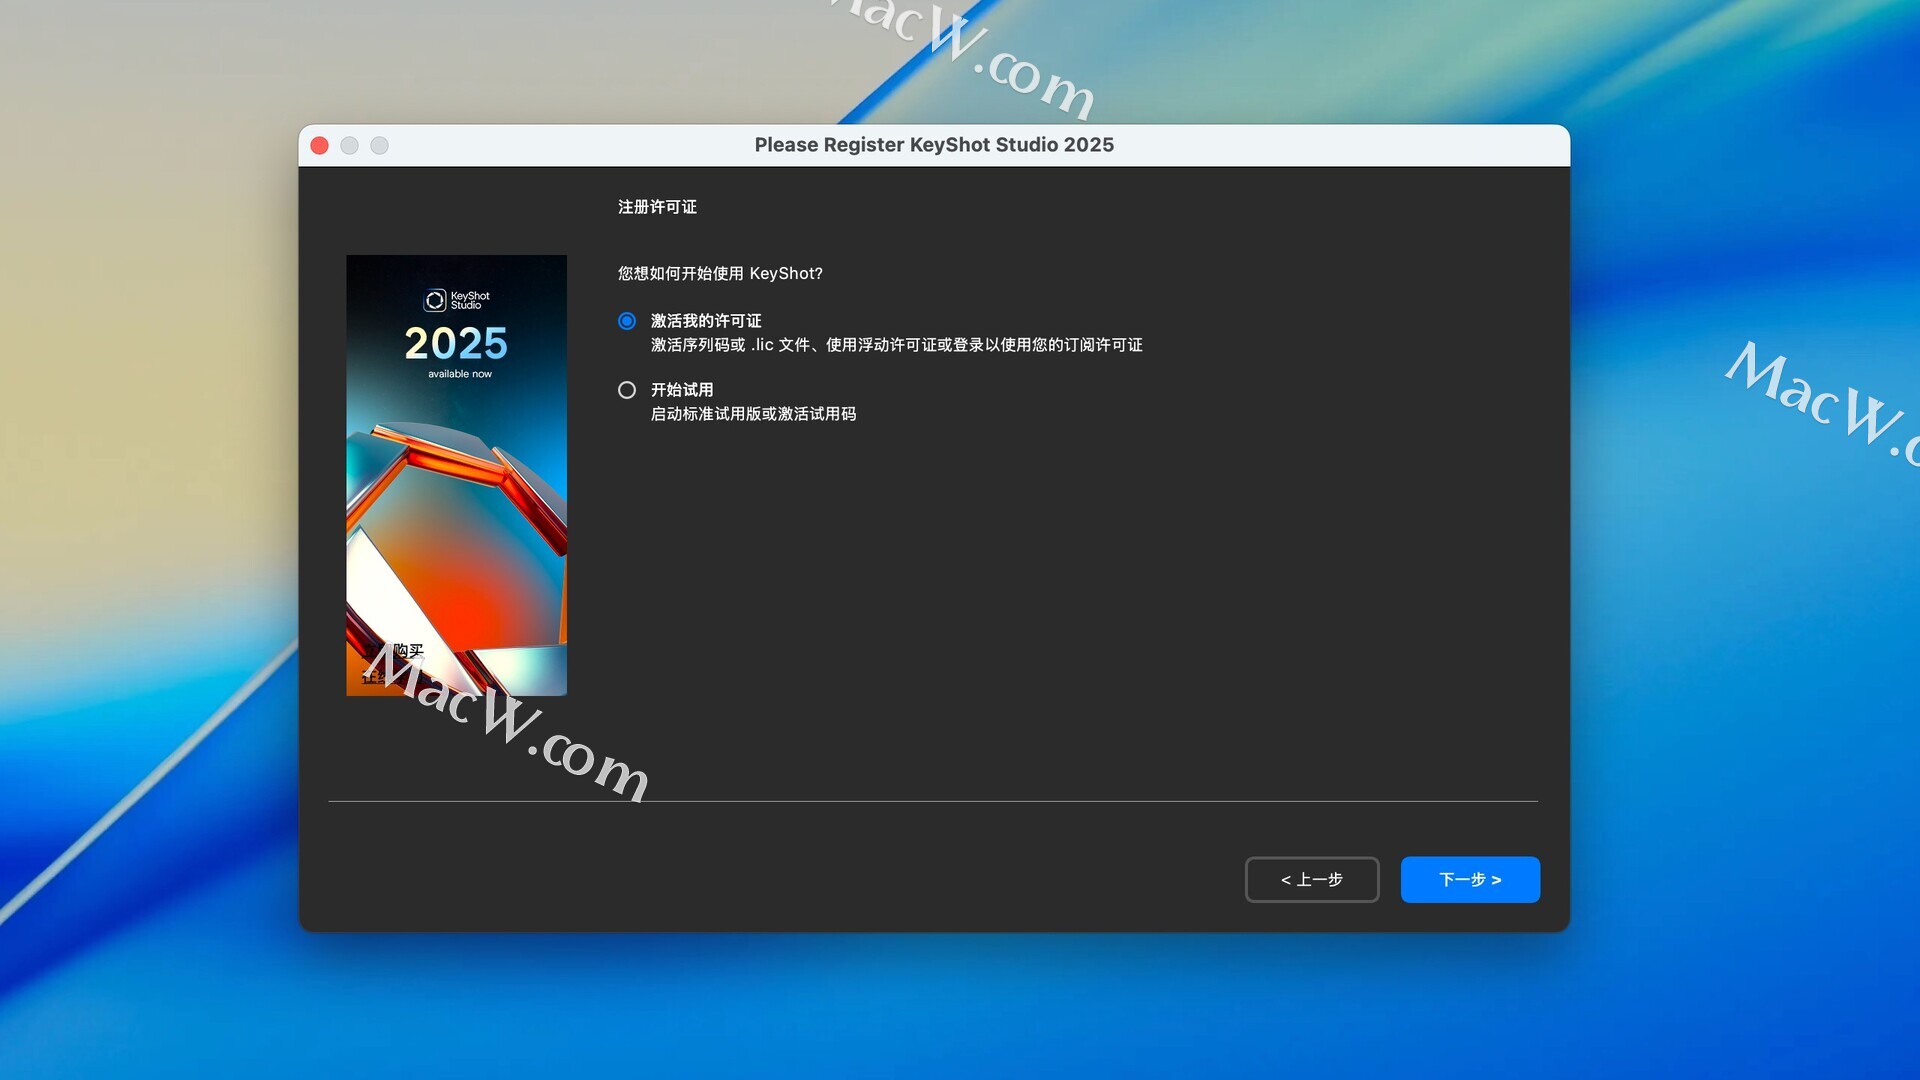This screenshot has height=1080, width=1920.
Task: Click the large 2025 text on banner
Action: (x=456, y=343)
